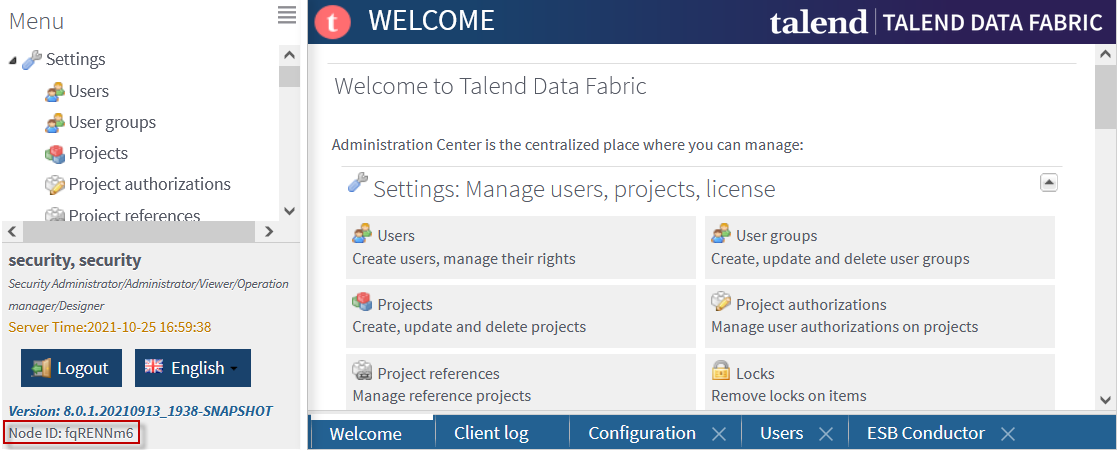Collapse the Settings tree node arrow

(13, 61)
